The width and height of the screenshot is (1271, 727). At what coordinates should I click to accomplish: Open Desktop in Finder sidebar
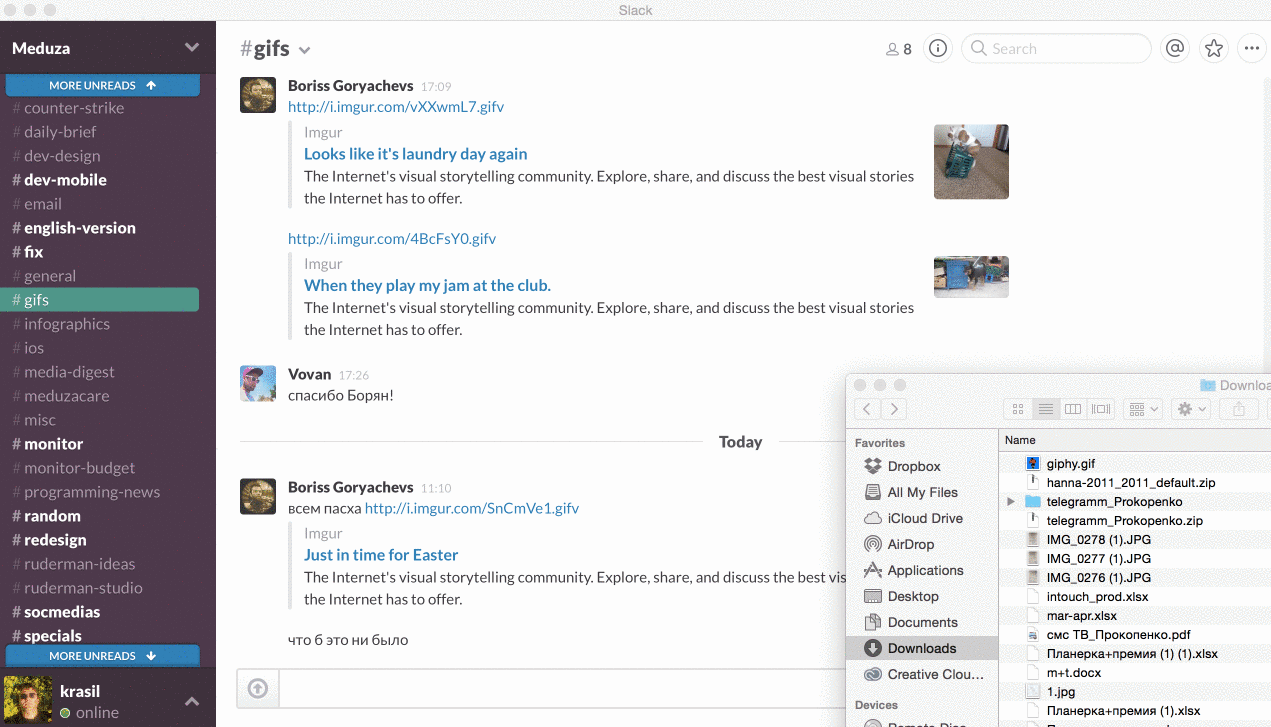[913, 596]
